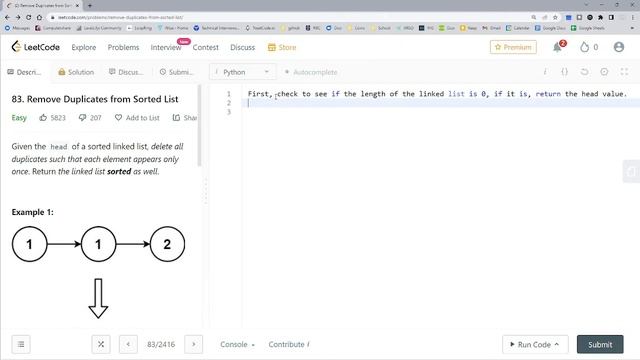640x360 pixels.
Task: Toggle the Autocomplete option
Action: pos(311,72)
